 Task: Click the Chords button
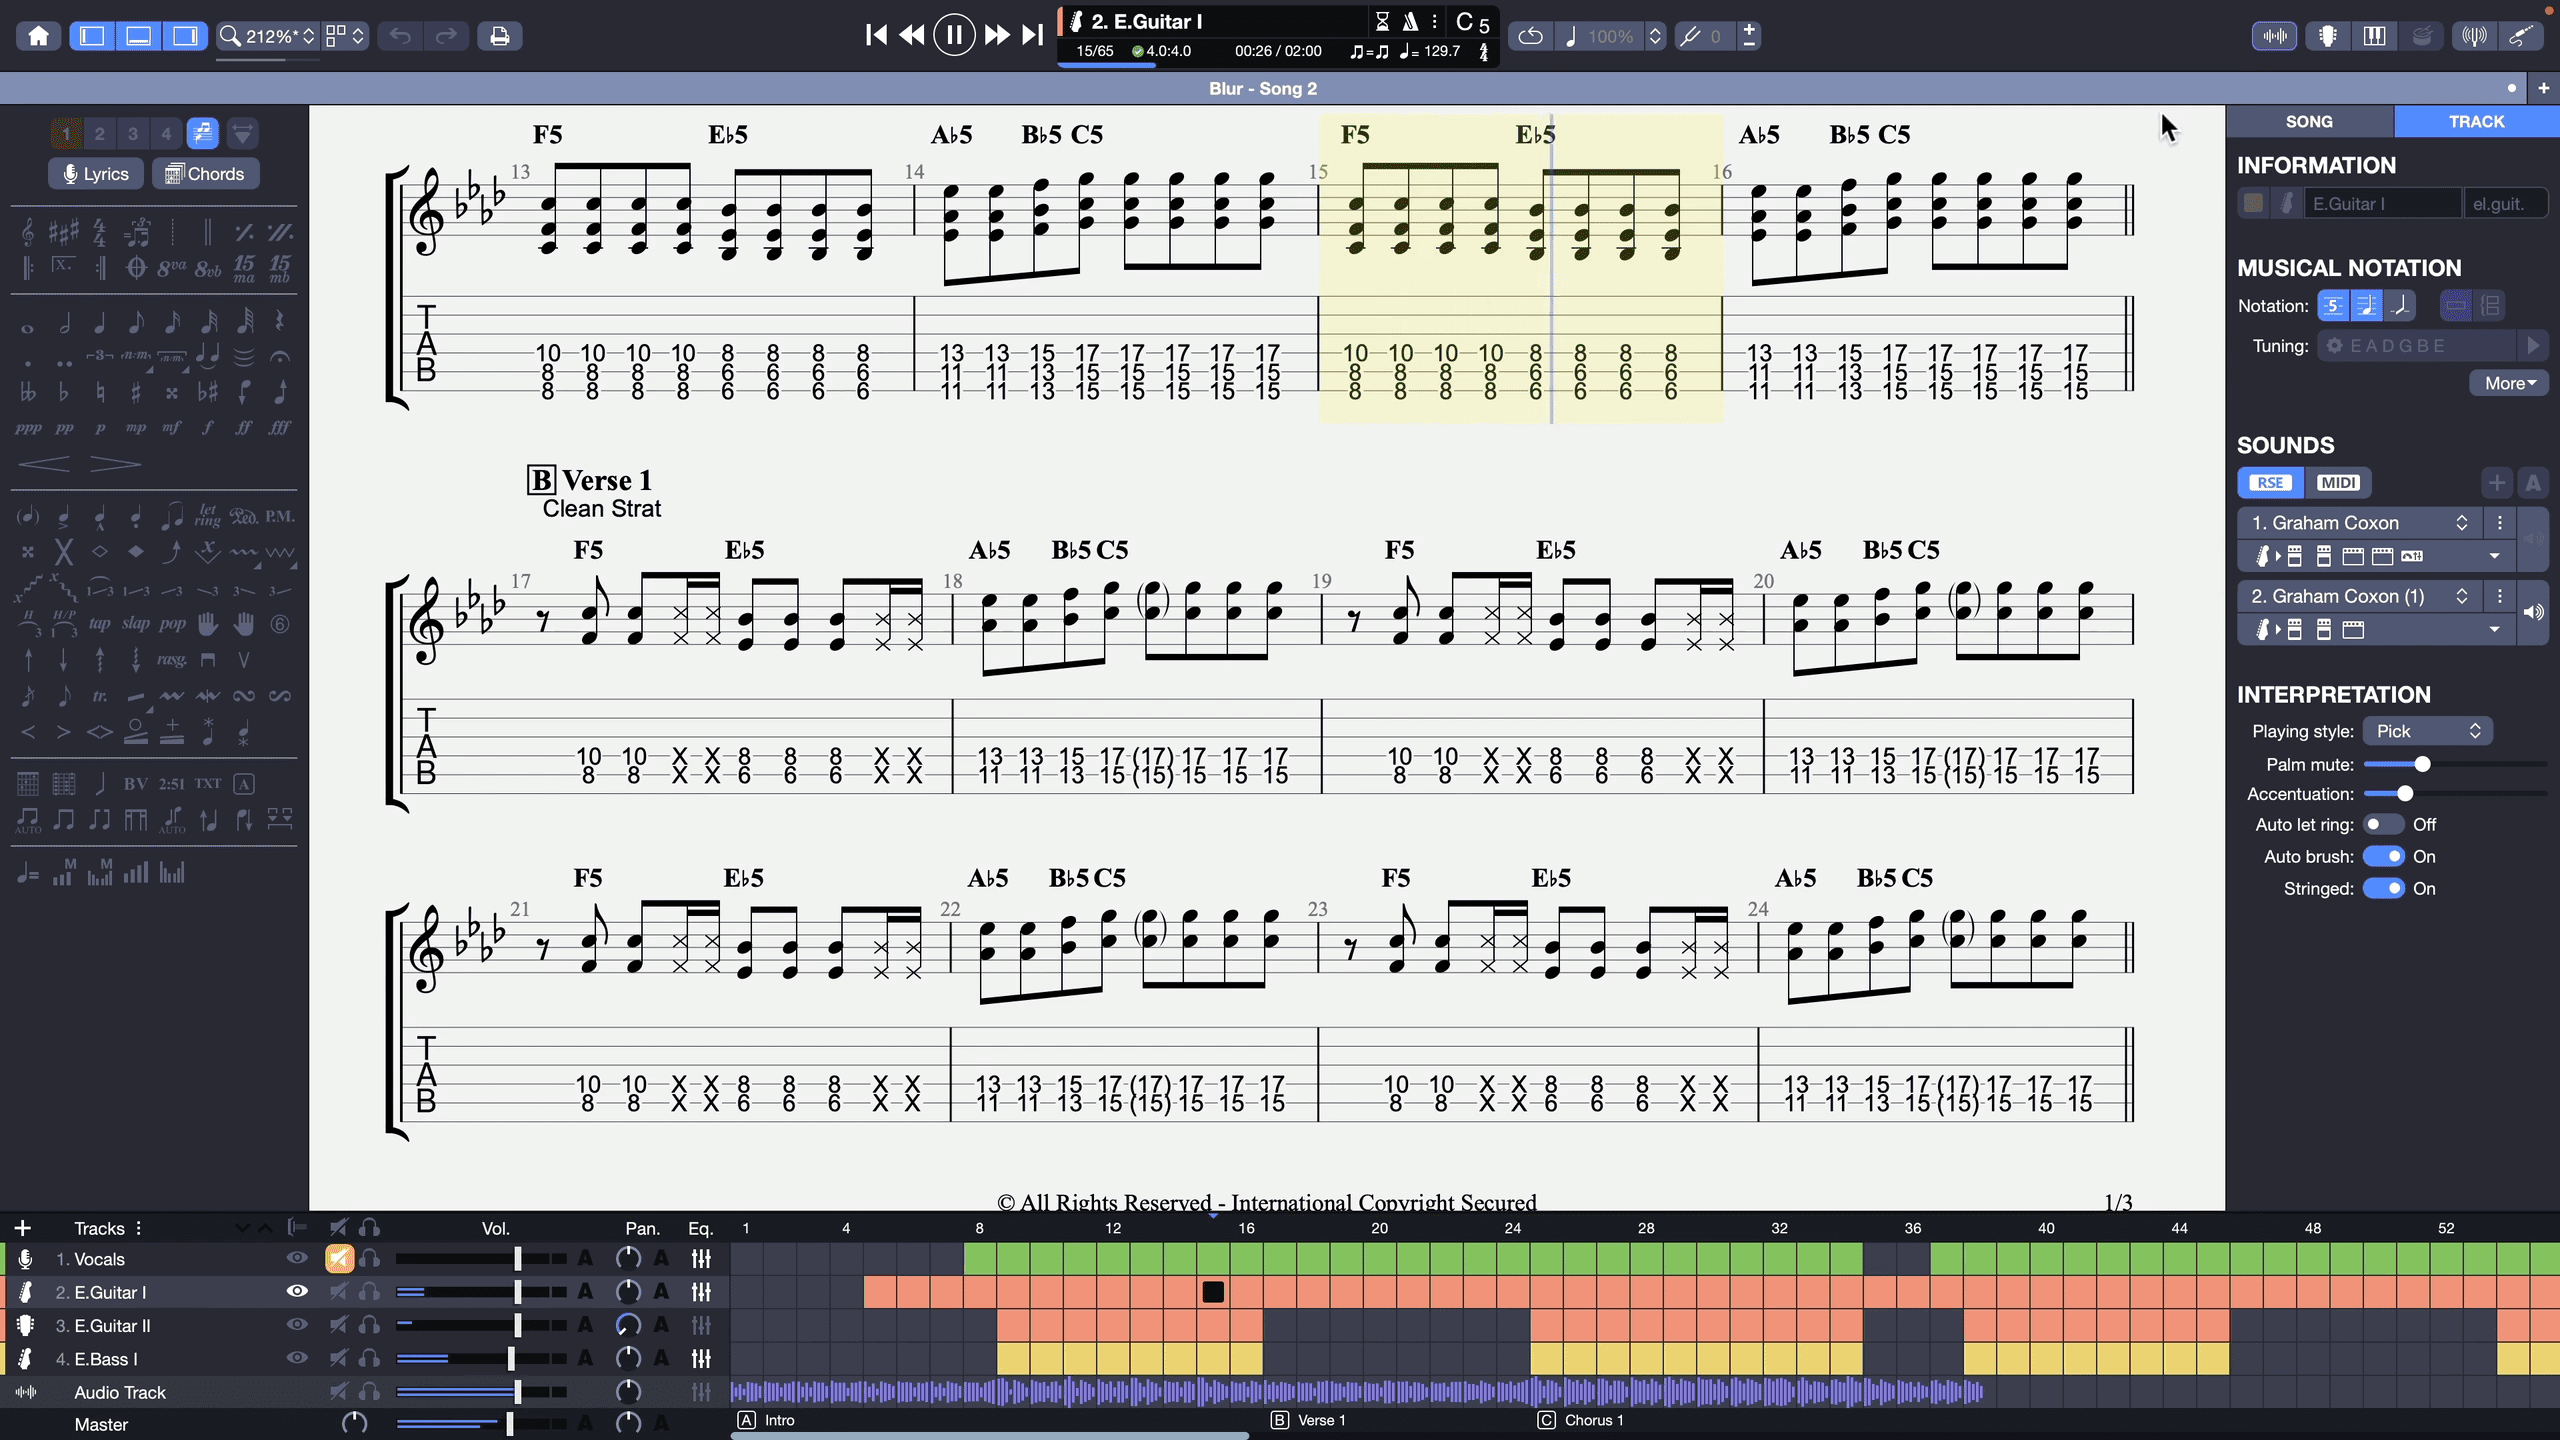point(205,174)
